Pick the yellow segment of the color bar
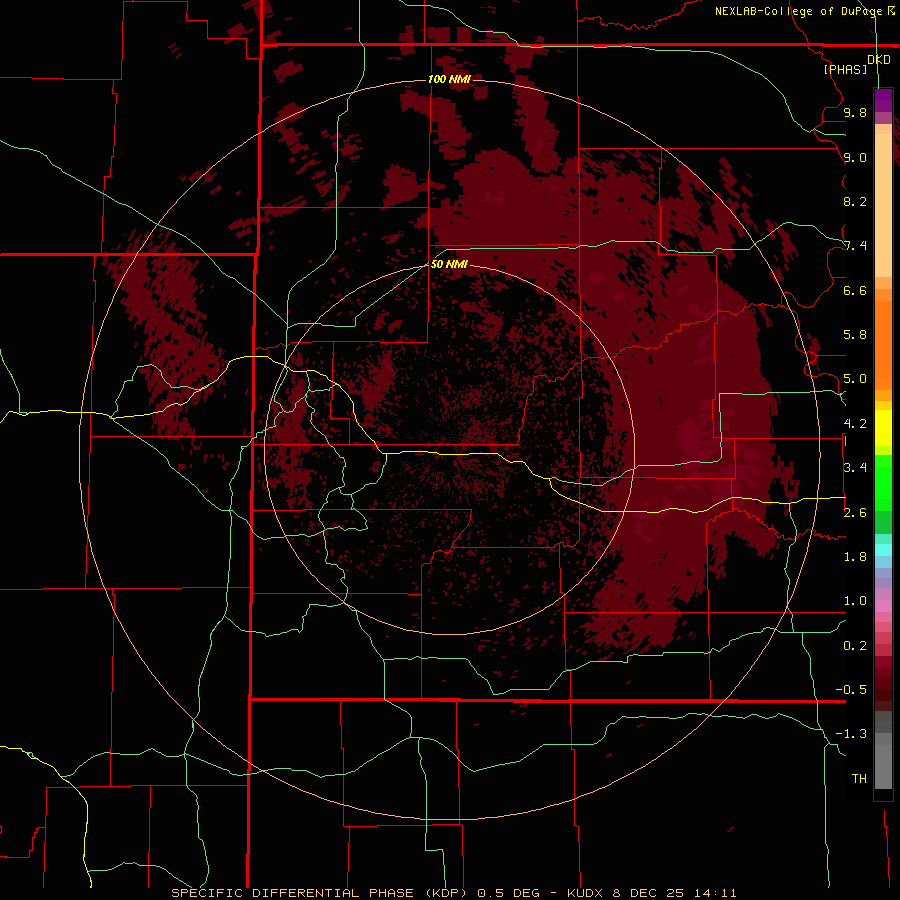This screenshot has height=900, width=900. click(x=883, y=428)
